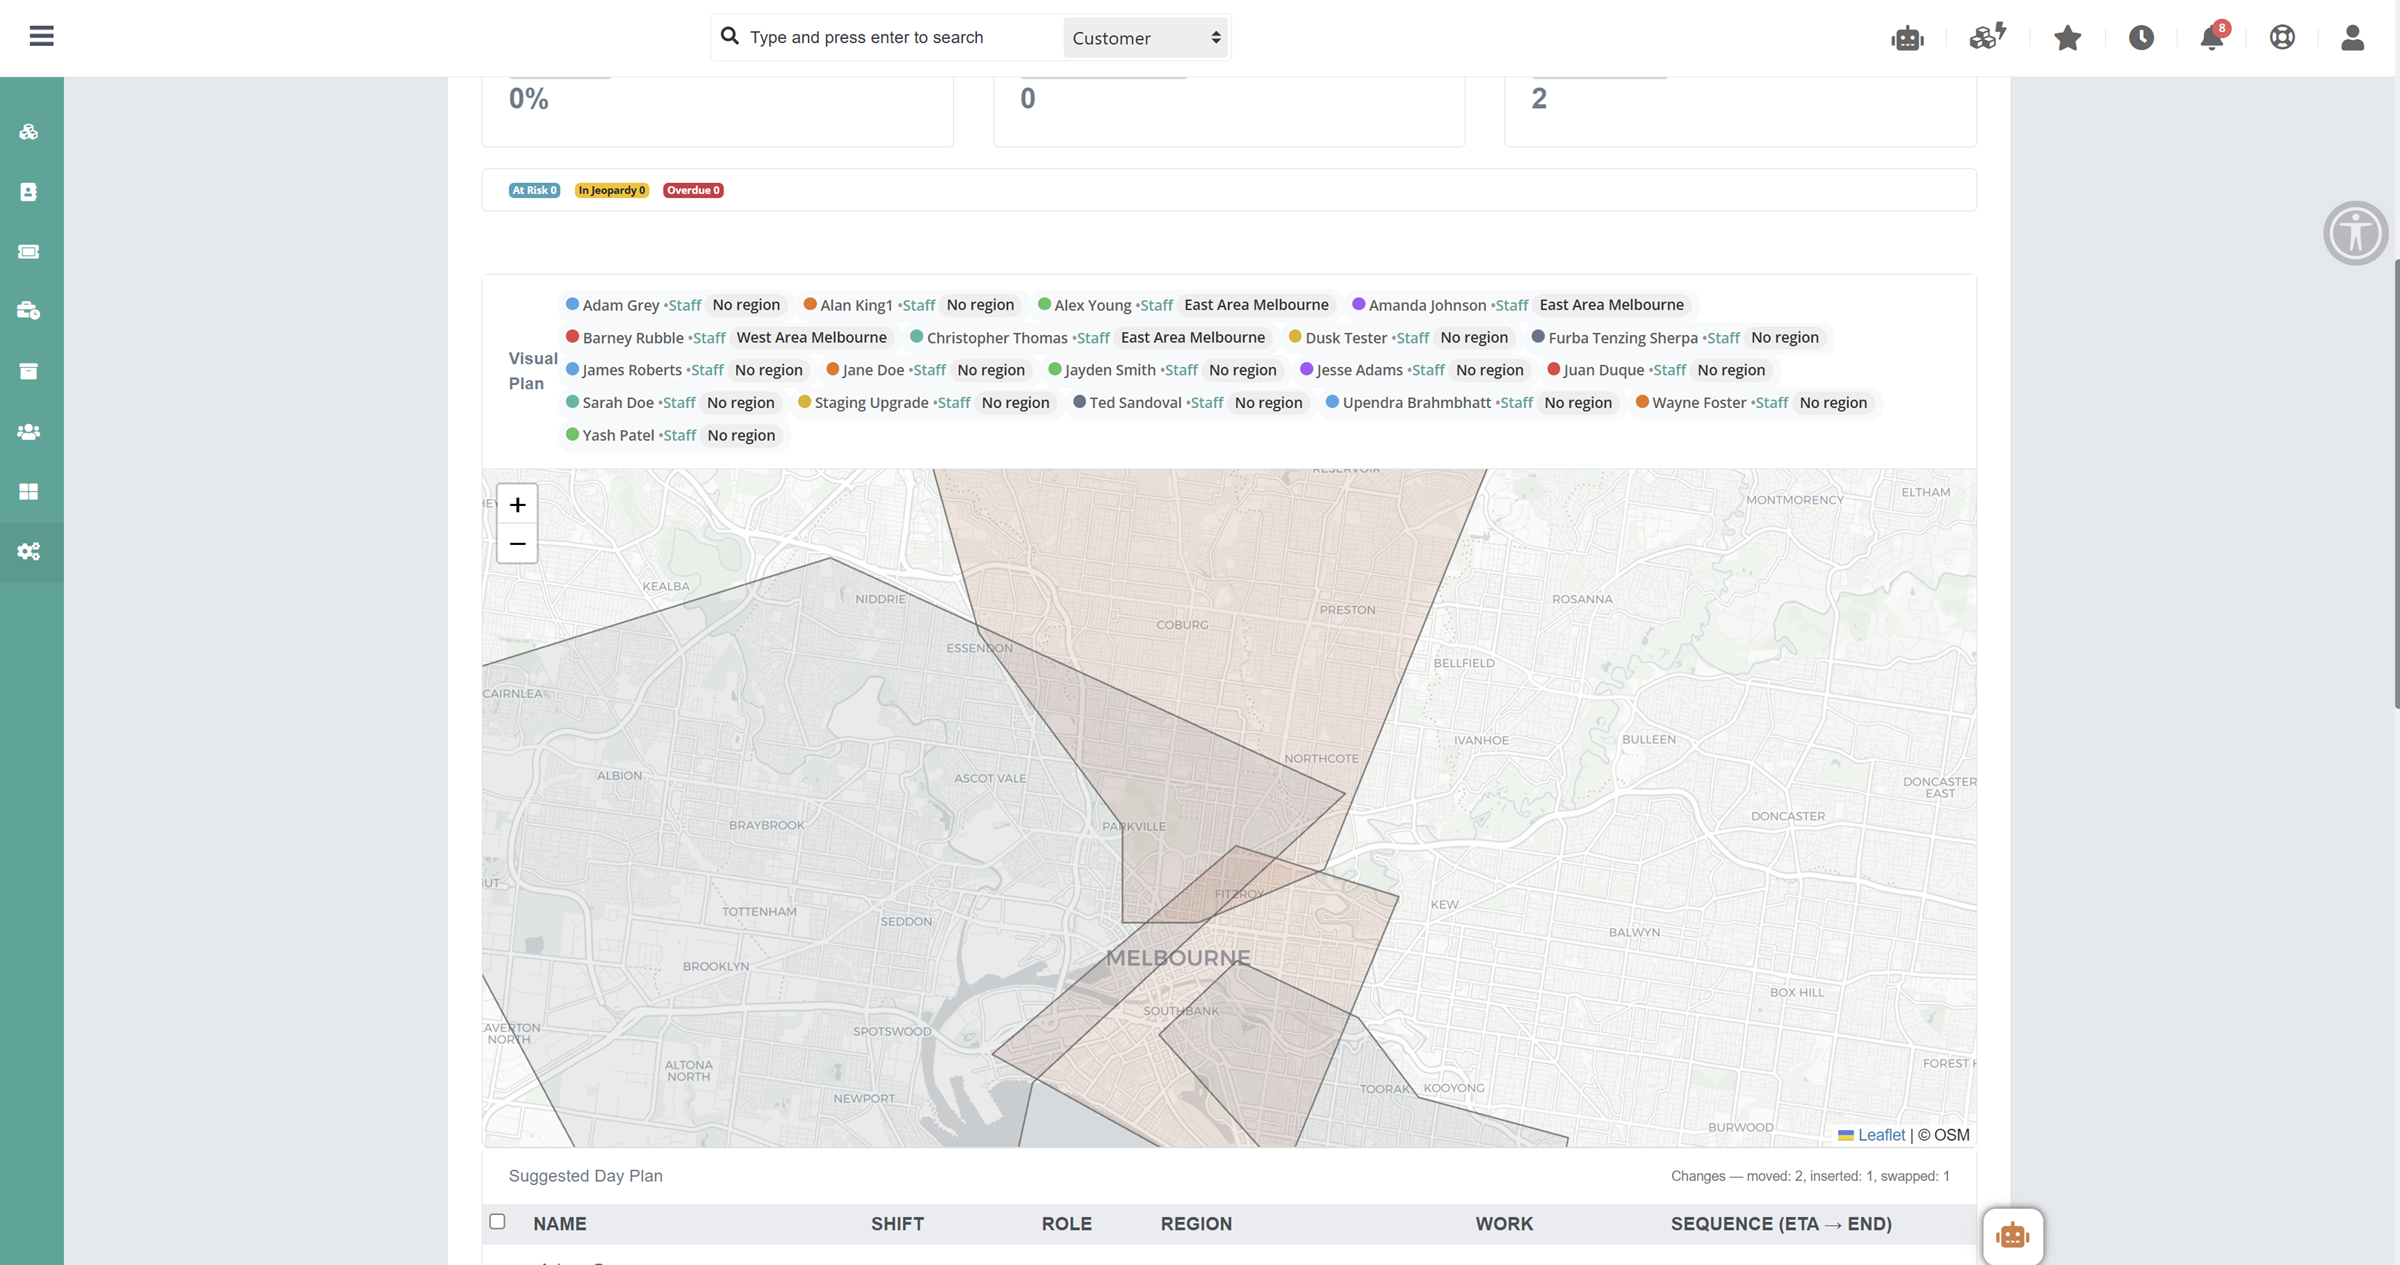Open Teams using the sidebar people icon

28,431
